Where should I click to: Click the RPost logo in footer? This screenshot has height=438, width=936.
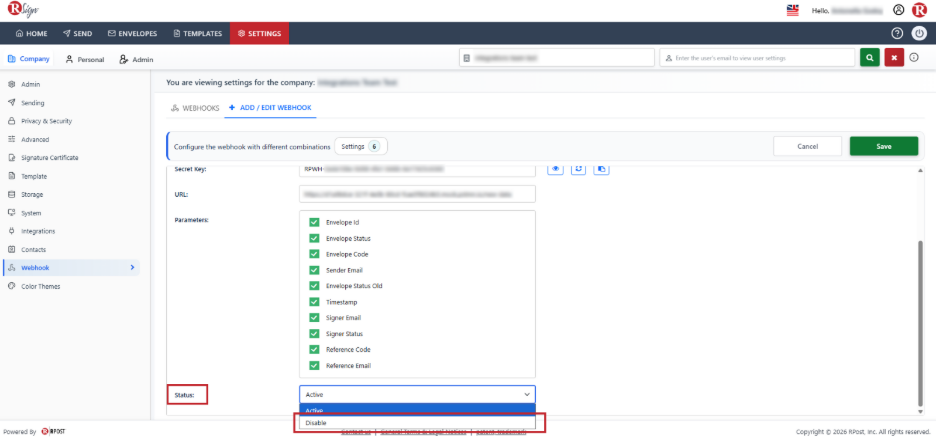click(53, 431)
